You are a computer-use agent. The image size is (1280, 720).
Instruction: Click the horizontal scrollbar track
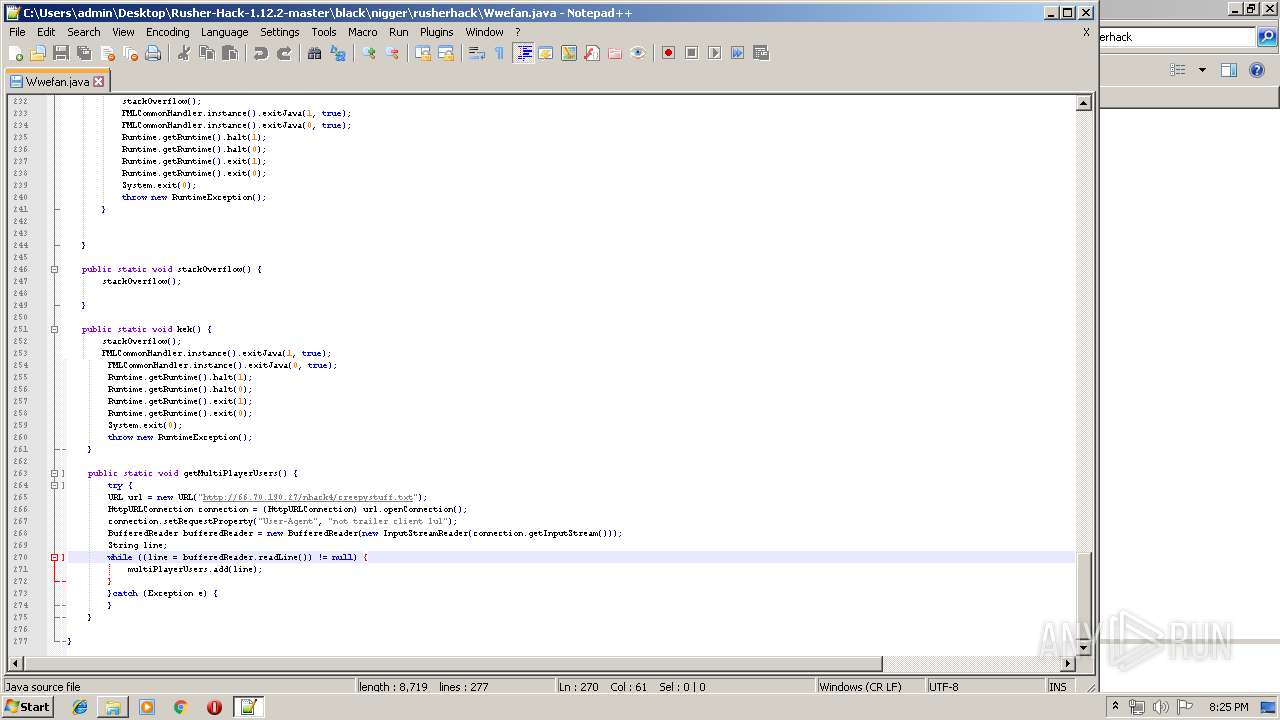(x=972, y=664)
